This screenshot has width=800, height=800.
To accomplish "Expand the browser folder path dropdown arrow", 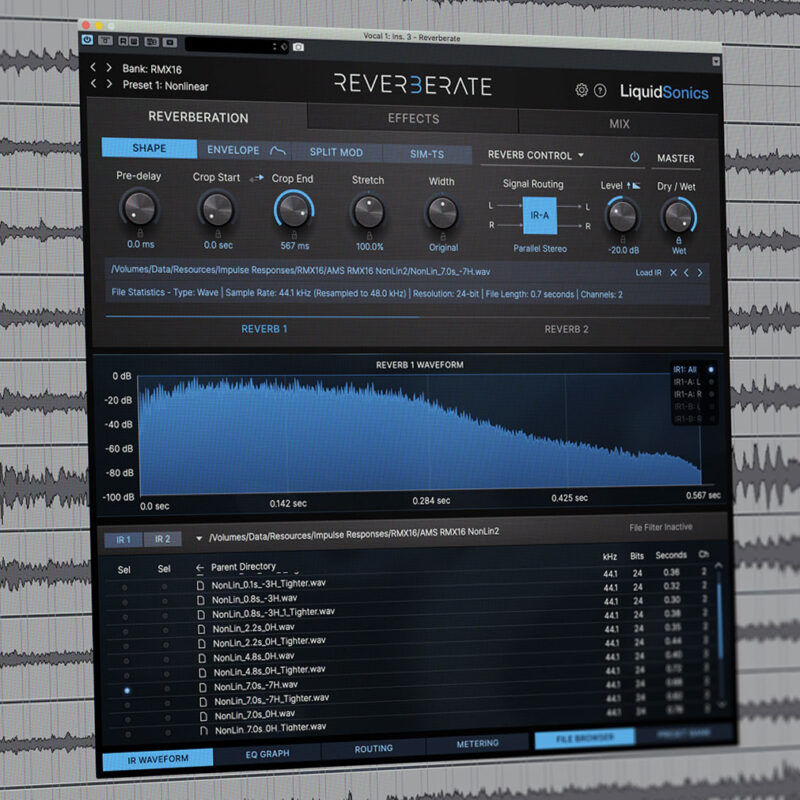I will pyautogui.click(x=198, y=538).
